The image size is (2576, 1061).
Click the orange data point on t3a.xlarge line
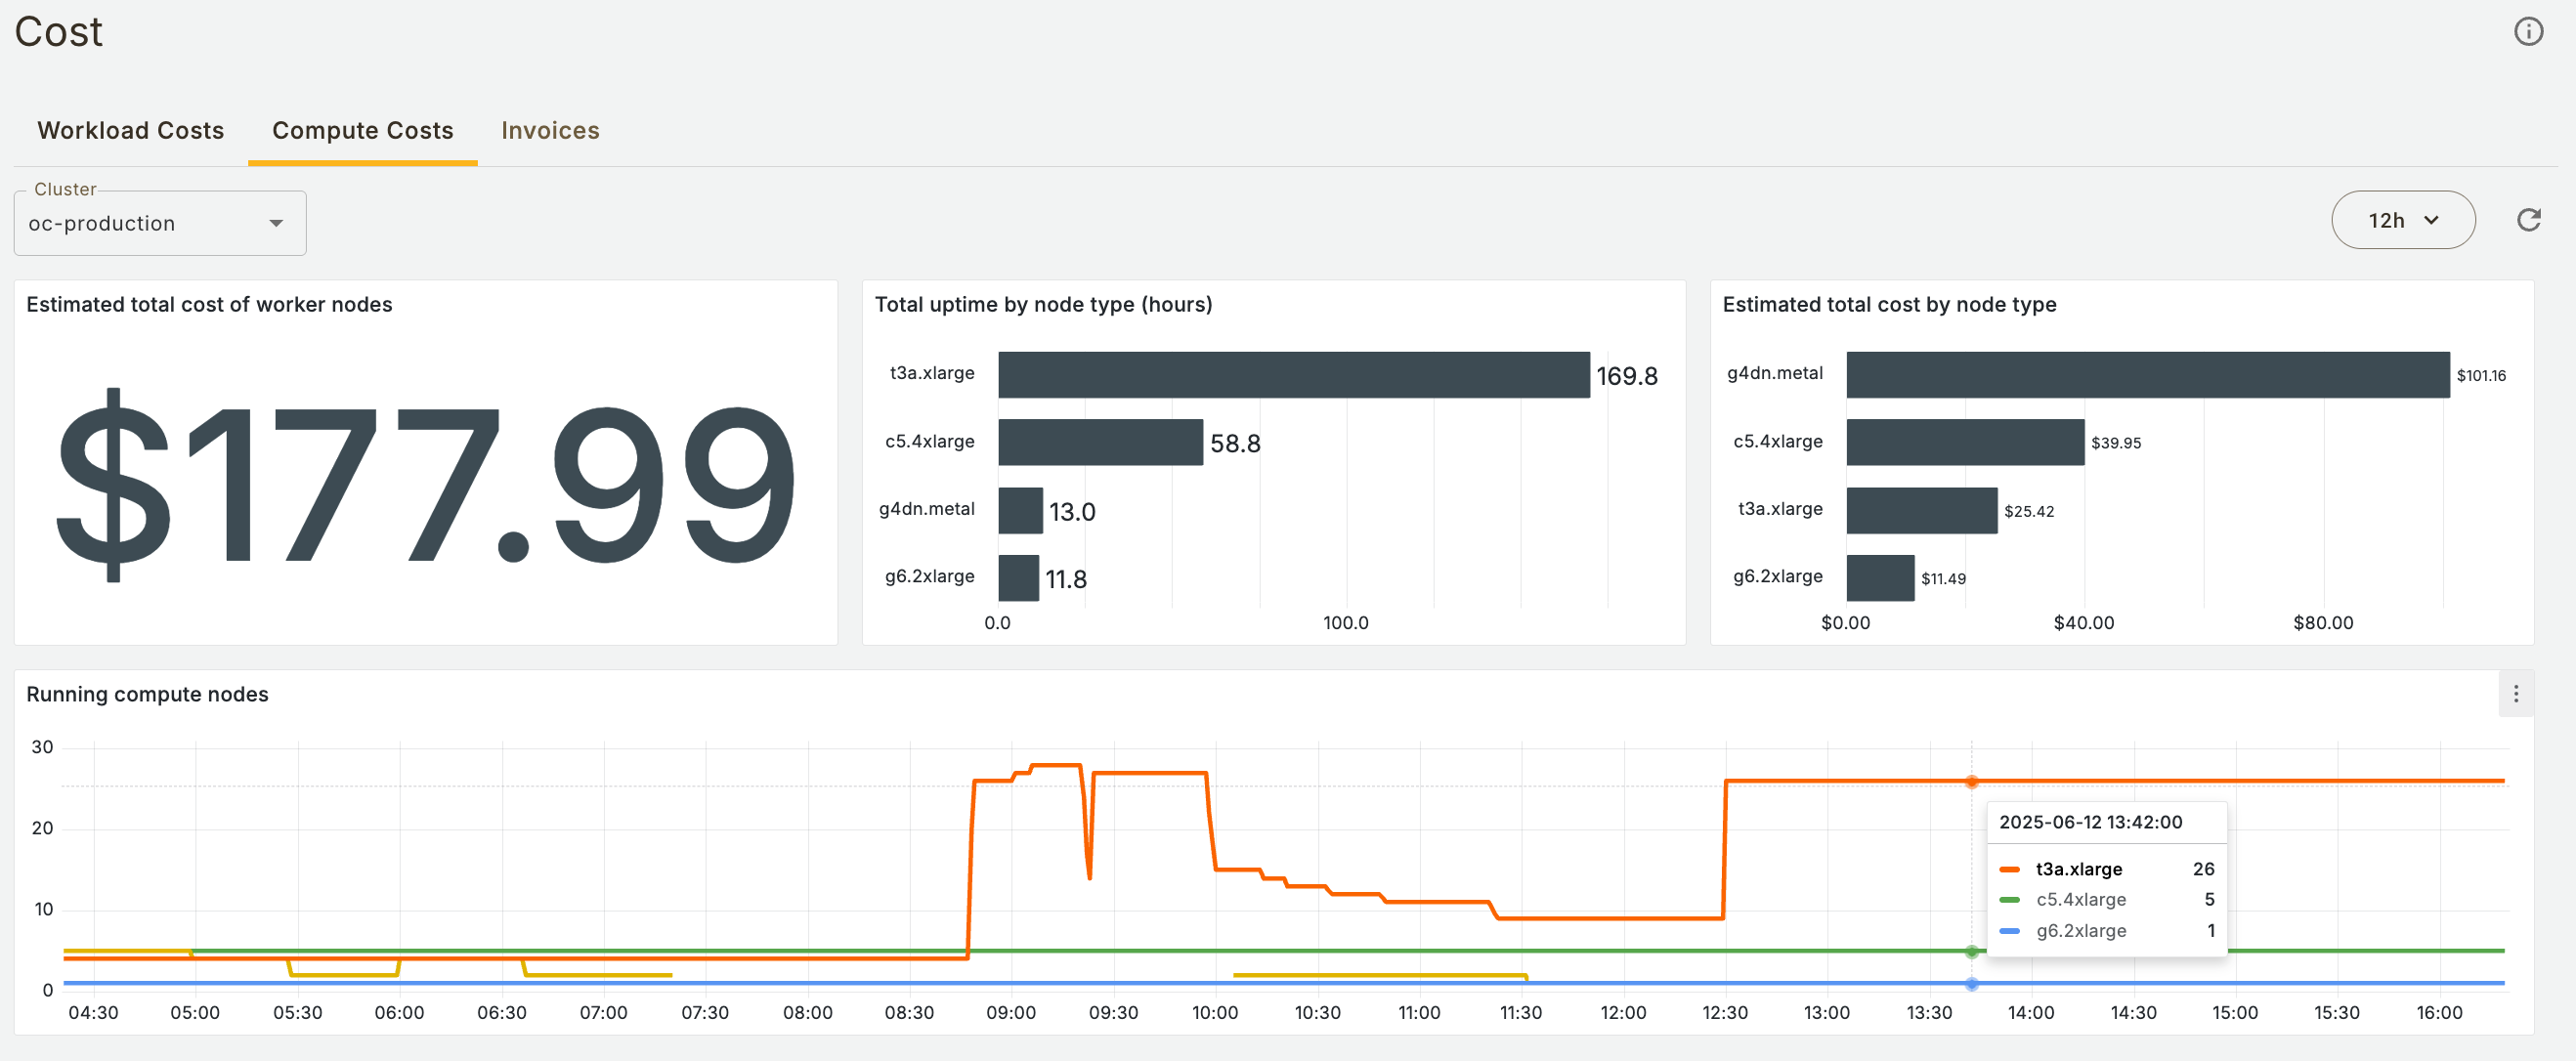1971,781
